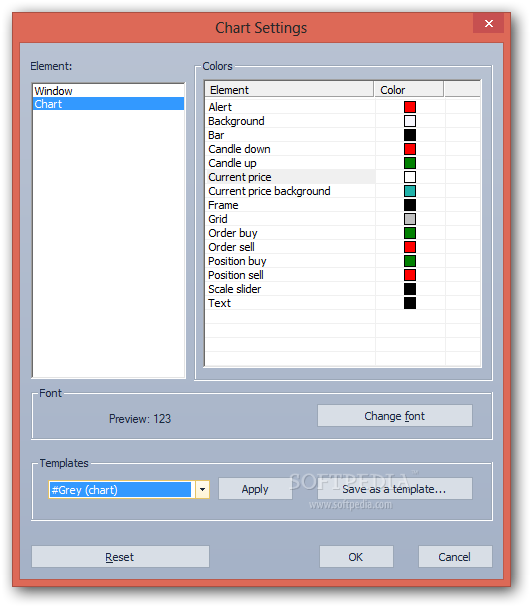Select the Text row label
The width and height of the screenshot is (531, 607).
(219, 303)
